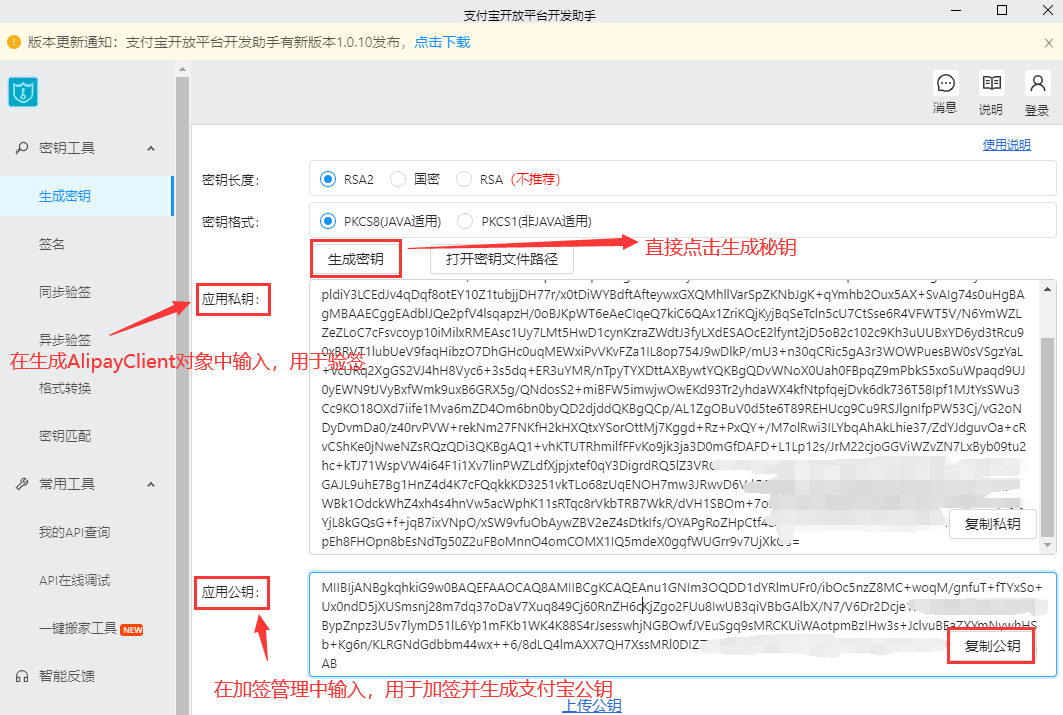
Task: Minimize the application window
Action: tap(957, 10)
